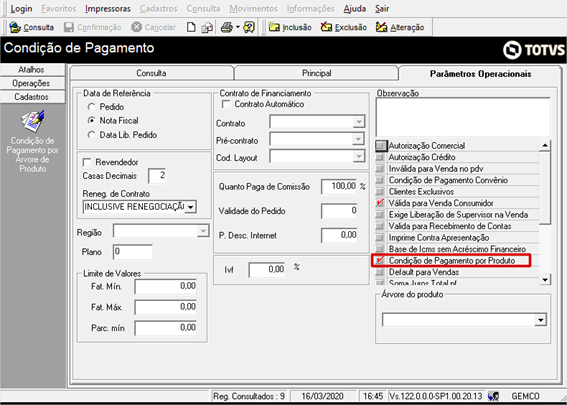Open the Cod. Layout dropdown
Image resolution: width=567 pixels, height=405 pixels.
359,157
